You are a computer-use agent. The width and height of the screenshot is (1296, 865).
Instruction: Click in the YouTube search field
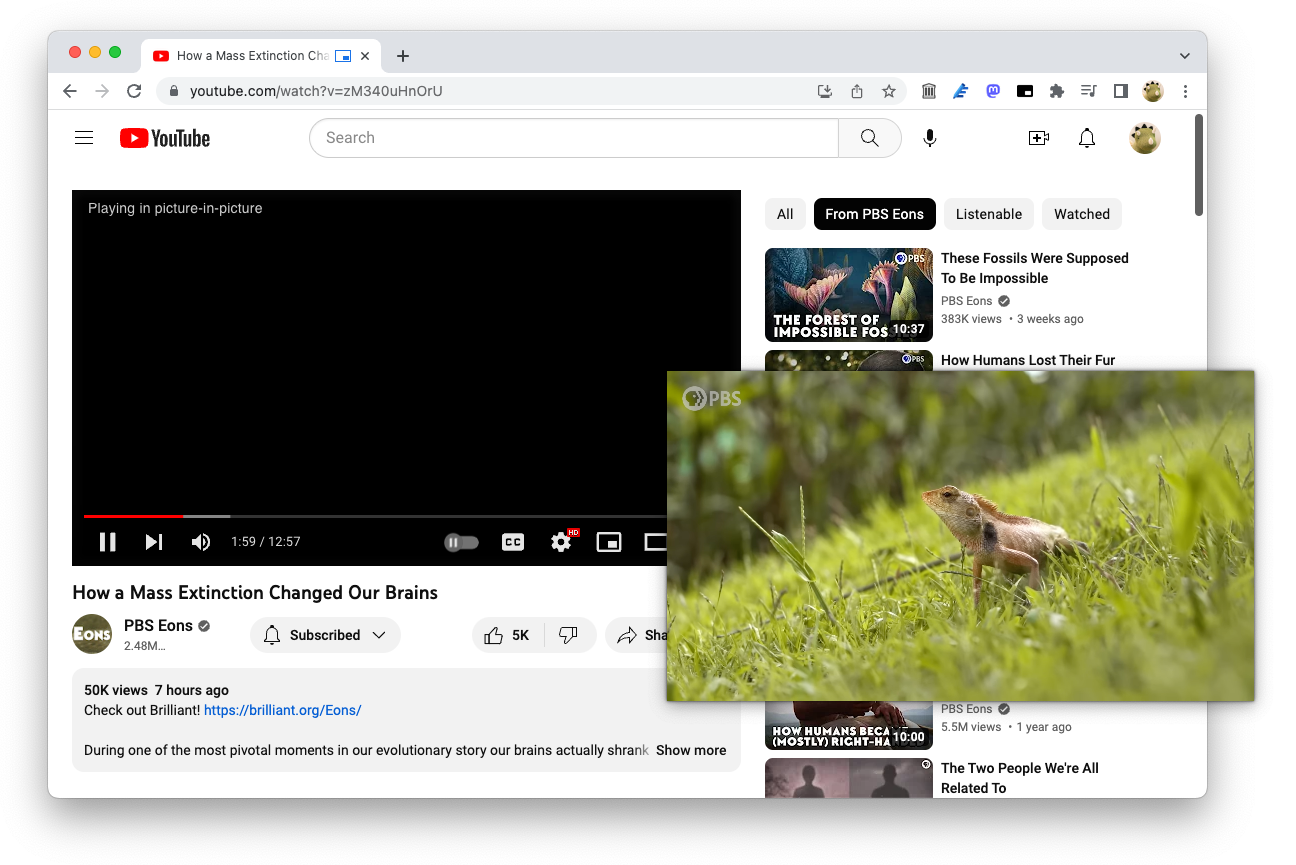coord(573,138)
